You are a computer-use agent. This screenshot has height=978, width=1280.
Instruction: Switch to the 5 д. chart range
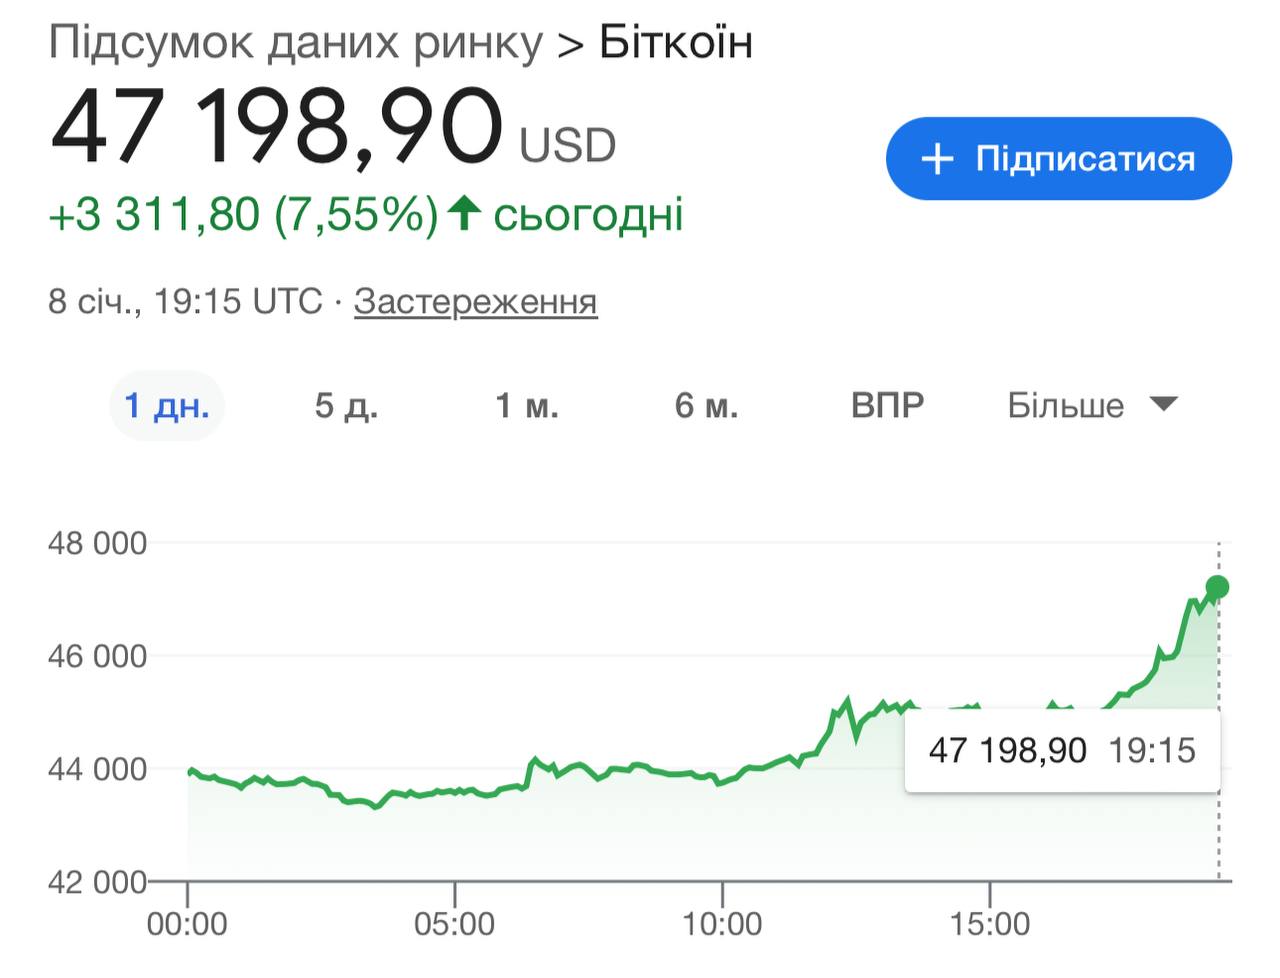pyautogui.click(x=346, y=405)
